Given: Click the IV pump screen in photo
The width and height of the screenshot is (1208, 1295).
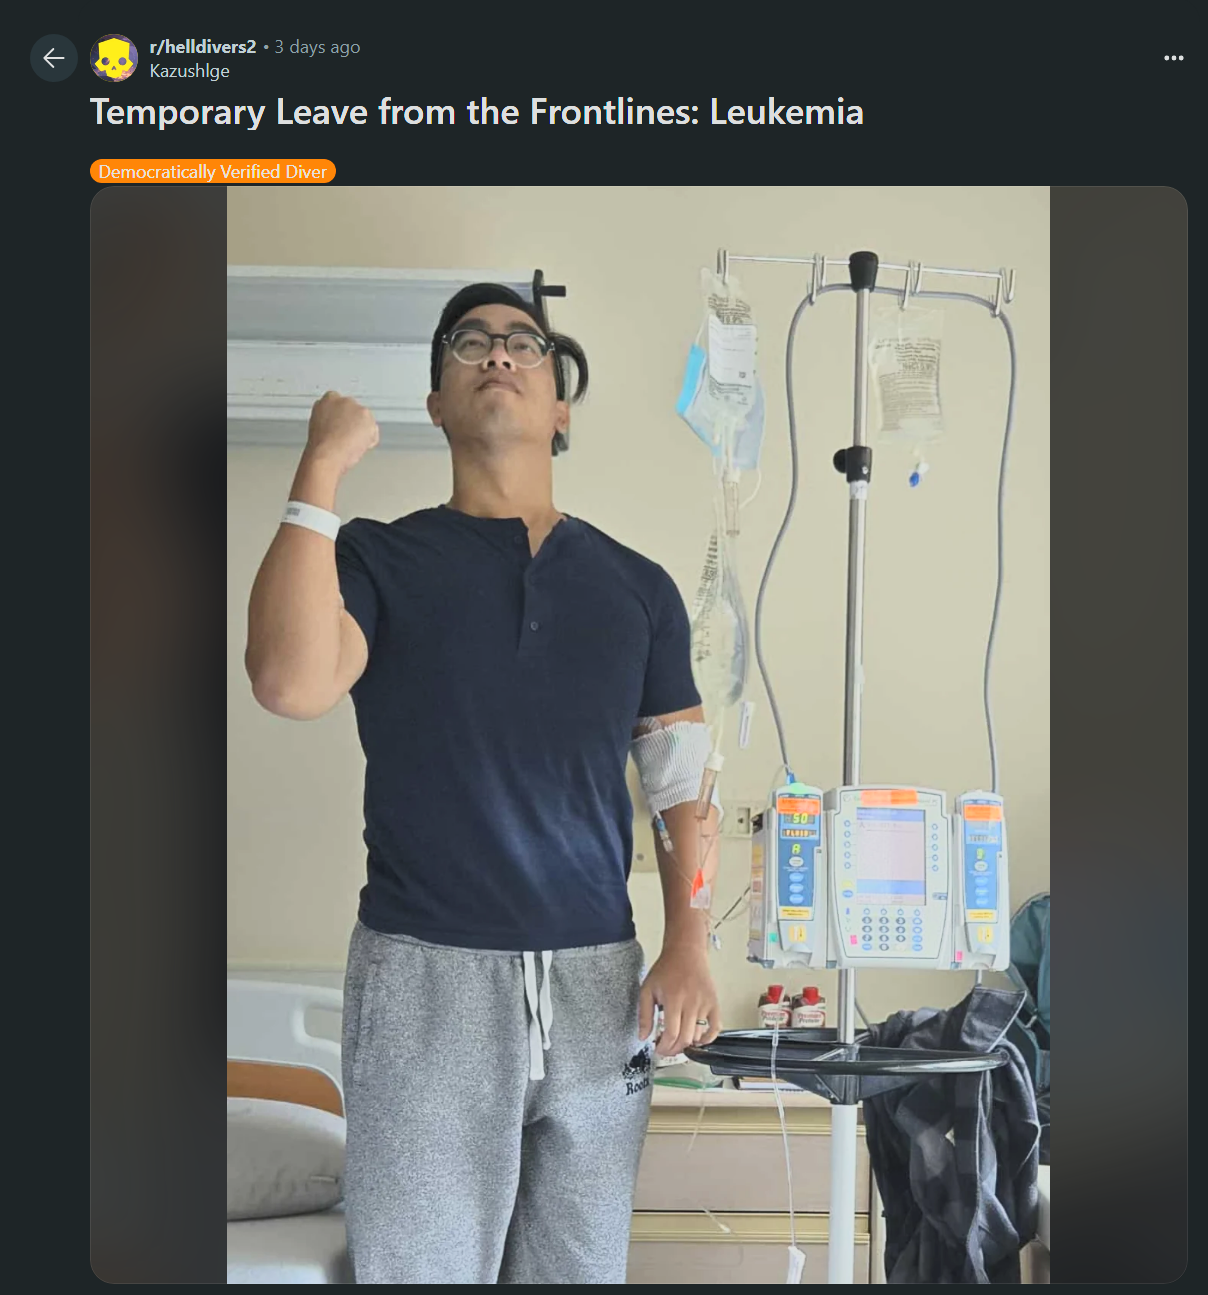Looking at the screenshot, I should [x=890, y=853].
